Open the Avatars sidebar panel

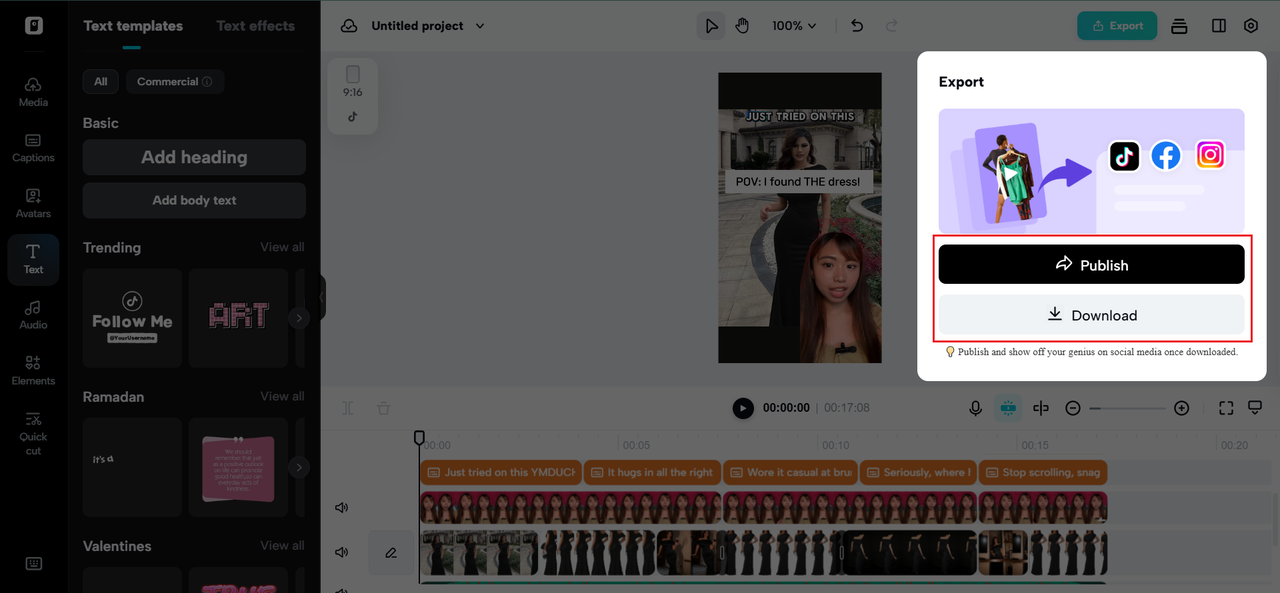point(33,203)
